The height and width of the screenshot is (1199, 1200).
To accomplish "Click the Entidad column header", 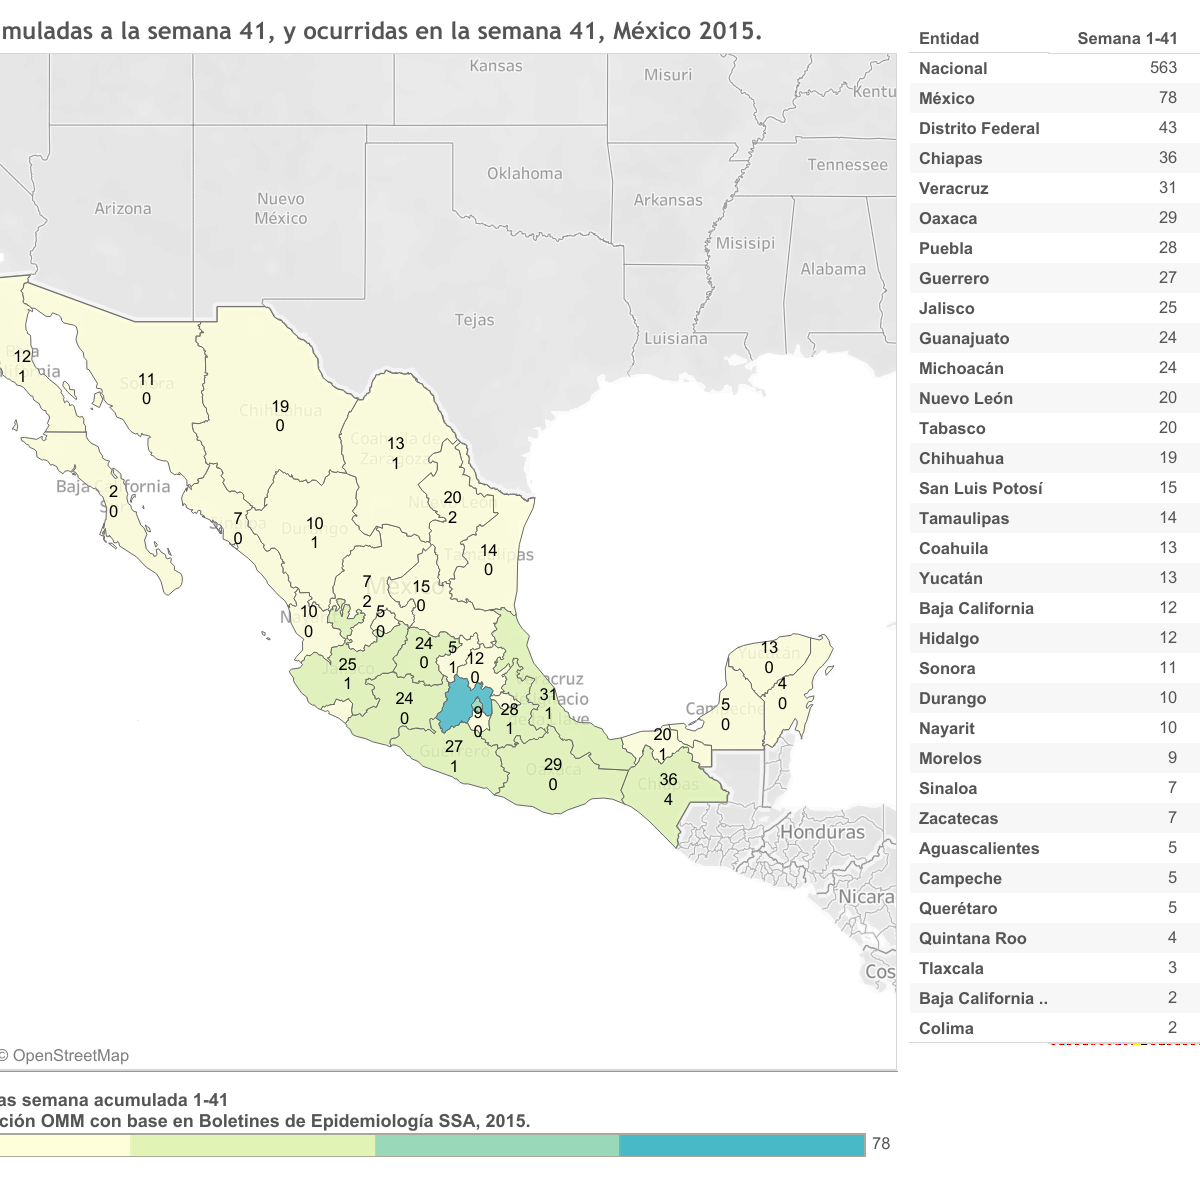I will (949, 39).
